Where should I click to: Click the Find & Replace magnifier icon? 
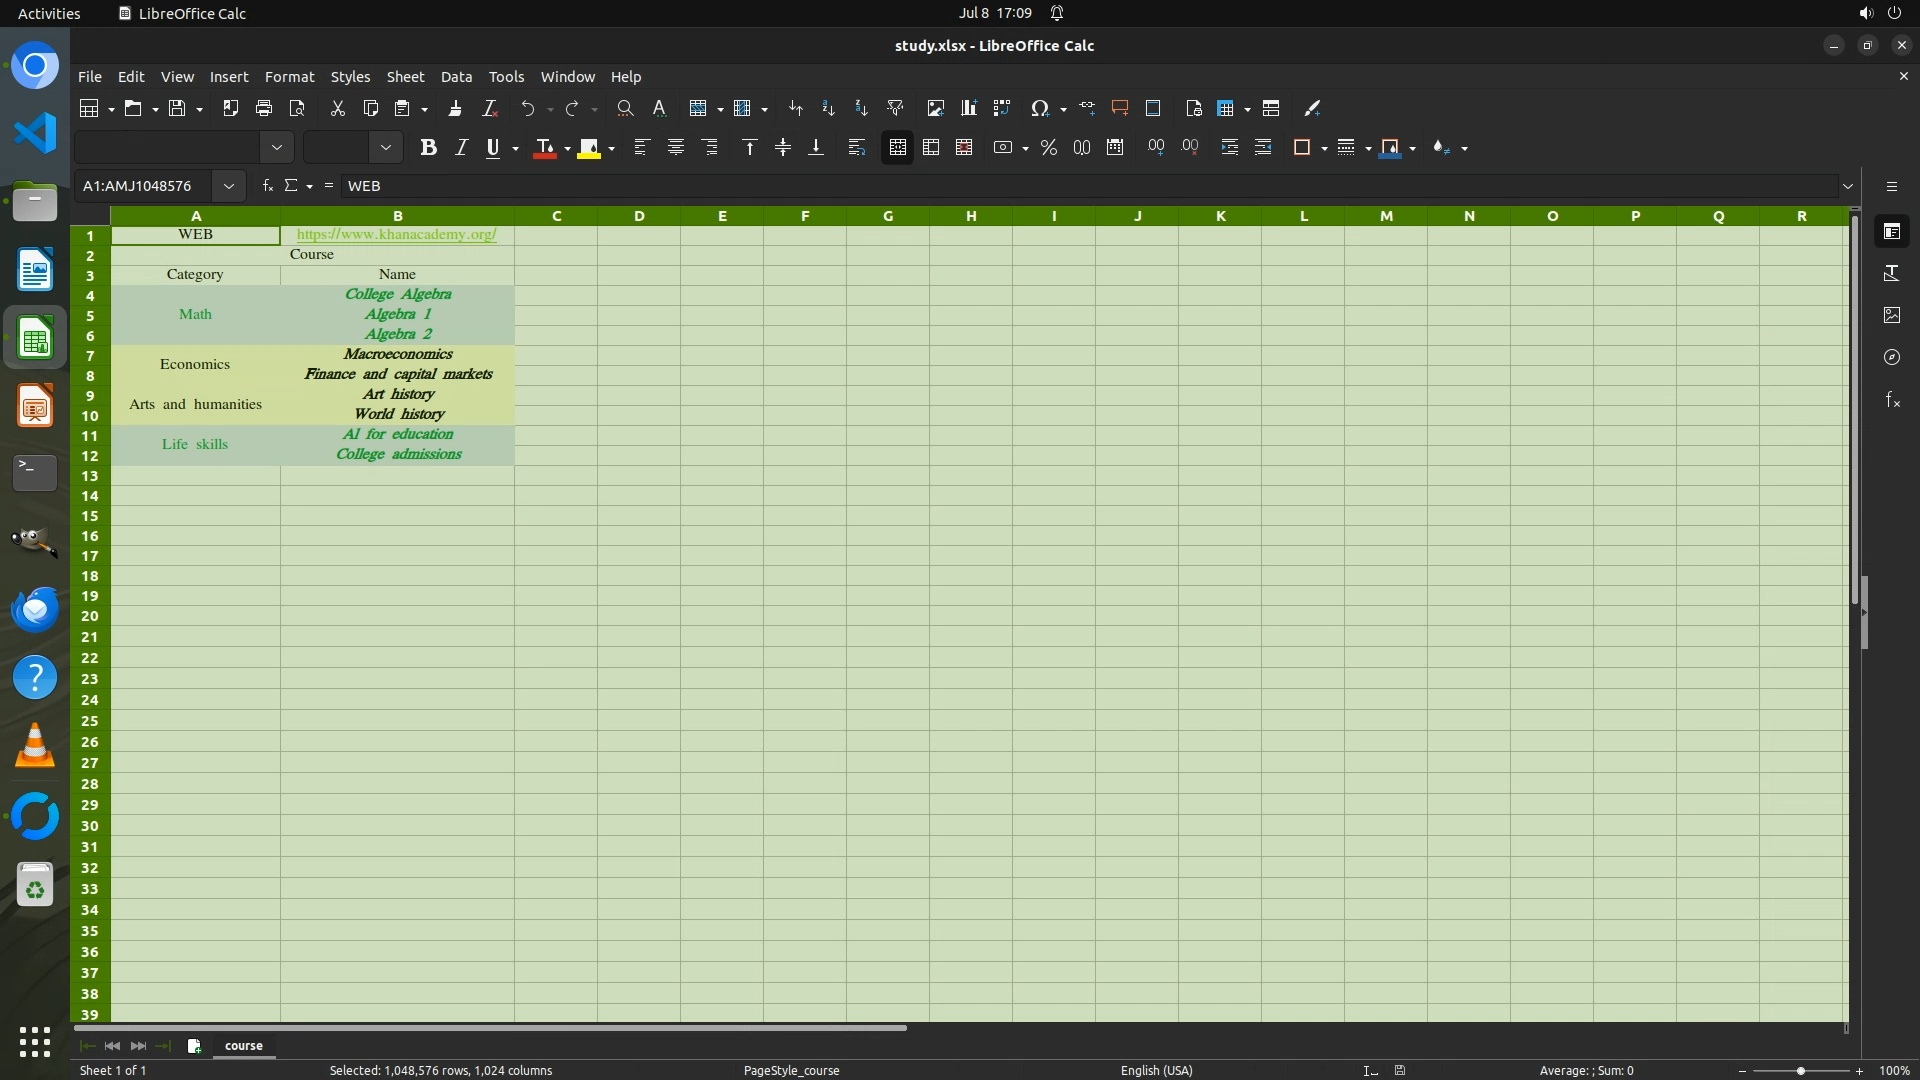pyautogui.click(x=625, y=108)
